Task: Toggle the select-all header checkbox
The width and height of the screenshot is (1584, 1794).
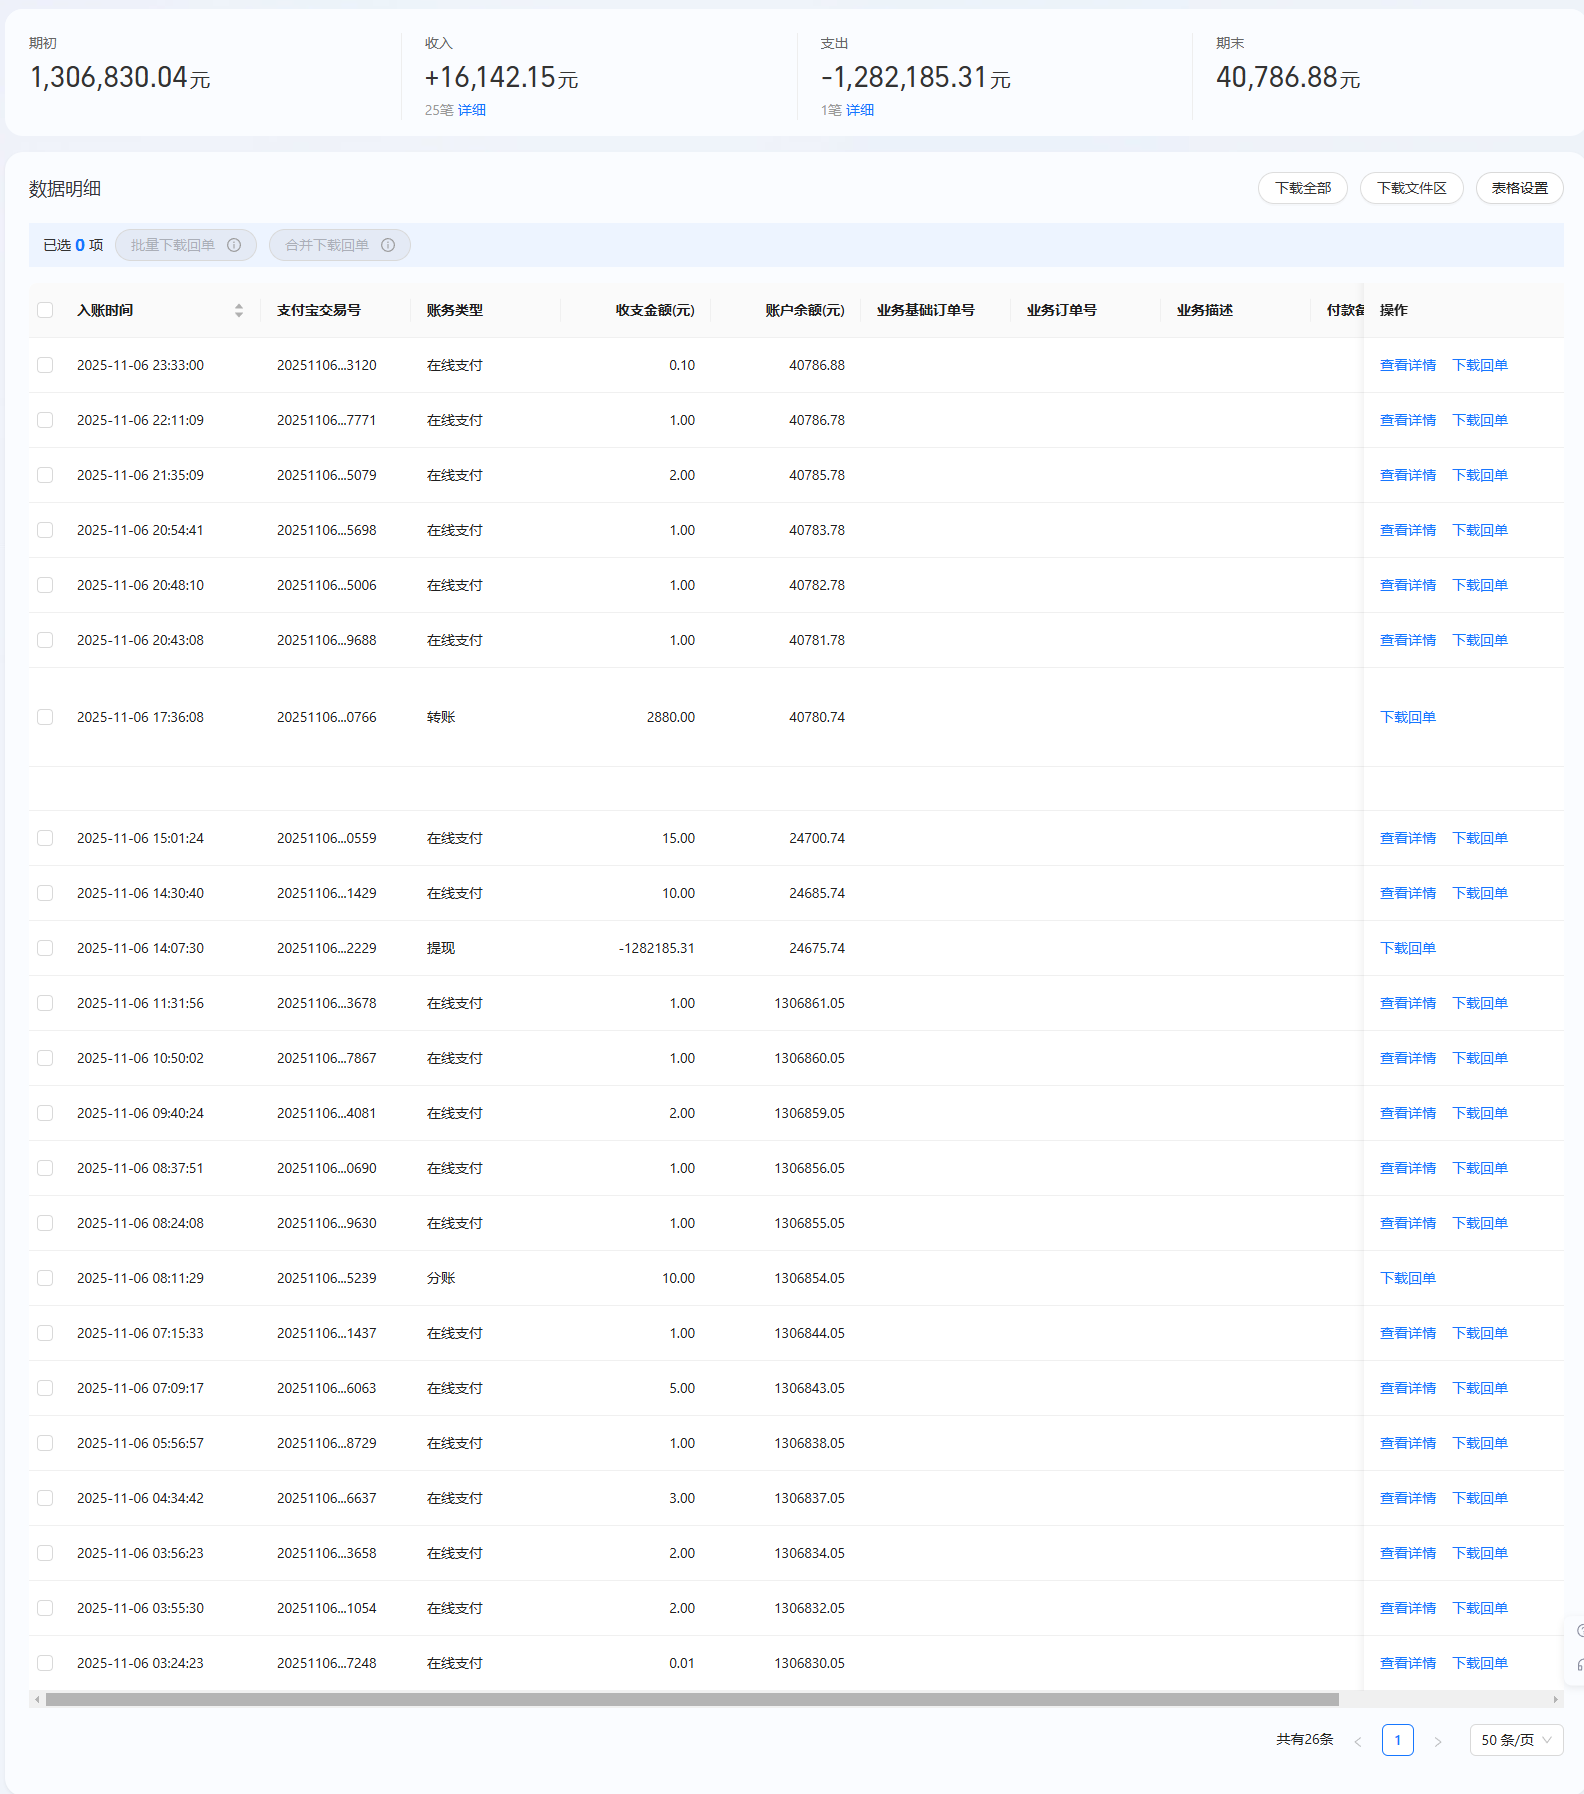Action: 45,310
